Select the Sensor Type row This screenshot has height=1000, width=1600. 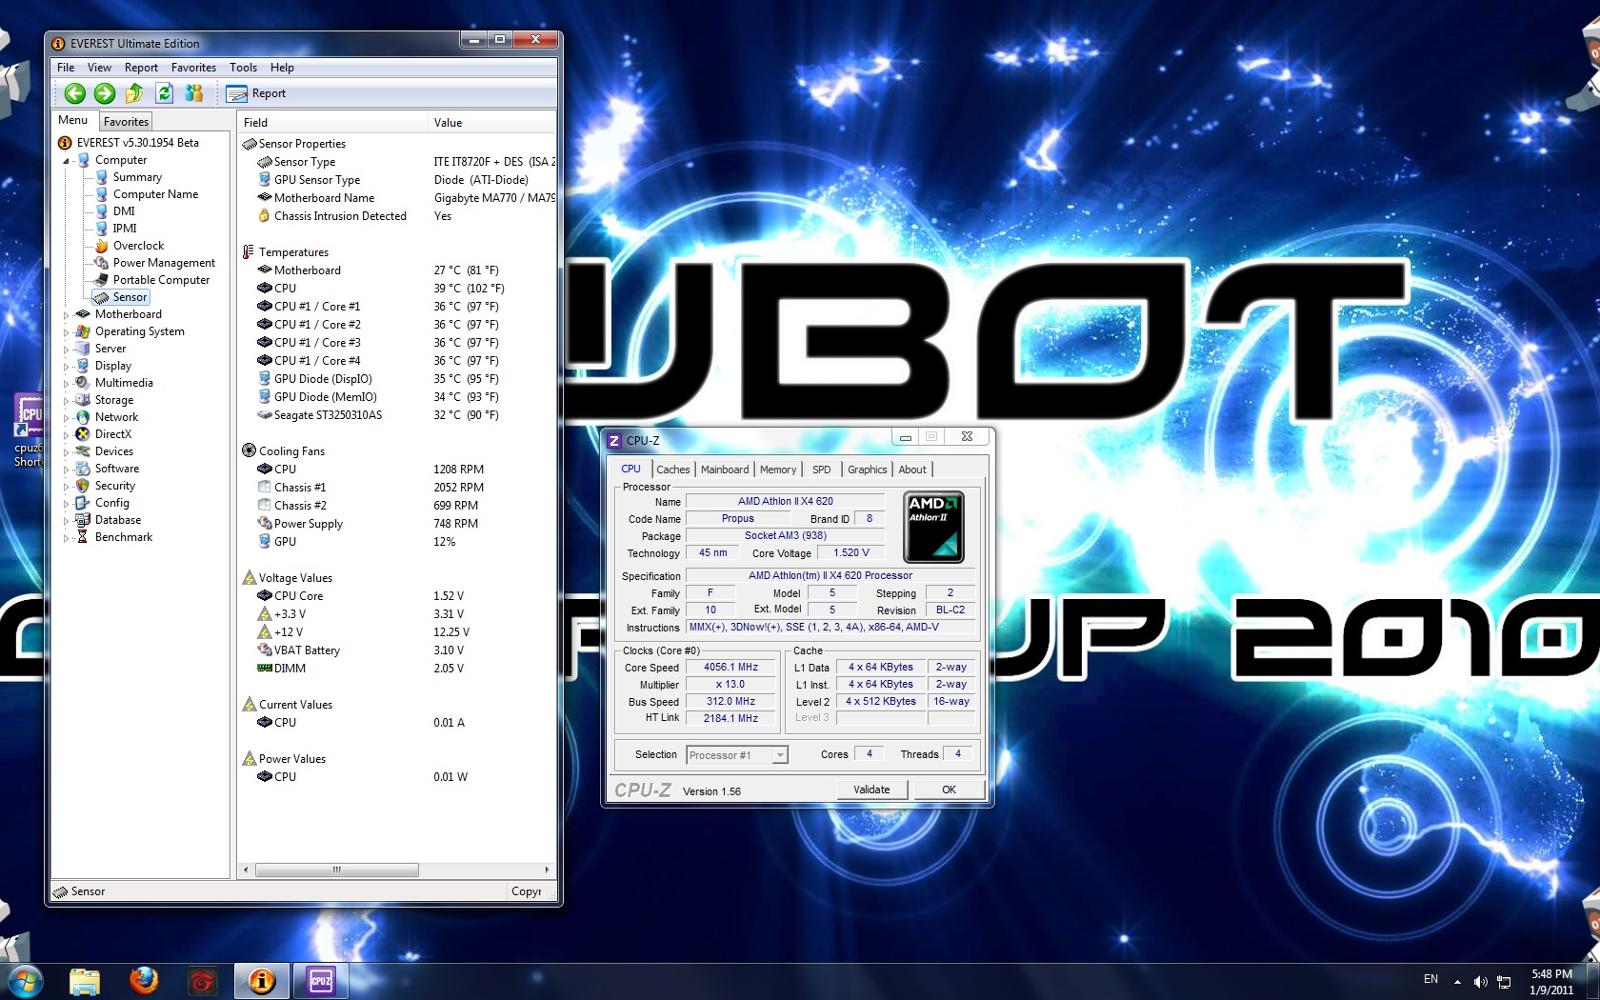pos(397,162)
